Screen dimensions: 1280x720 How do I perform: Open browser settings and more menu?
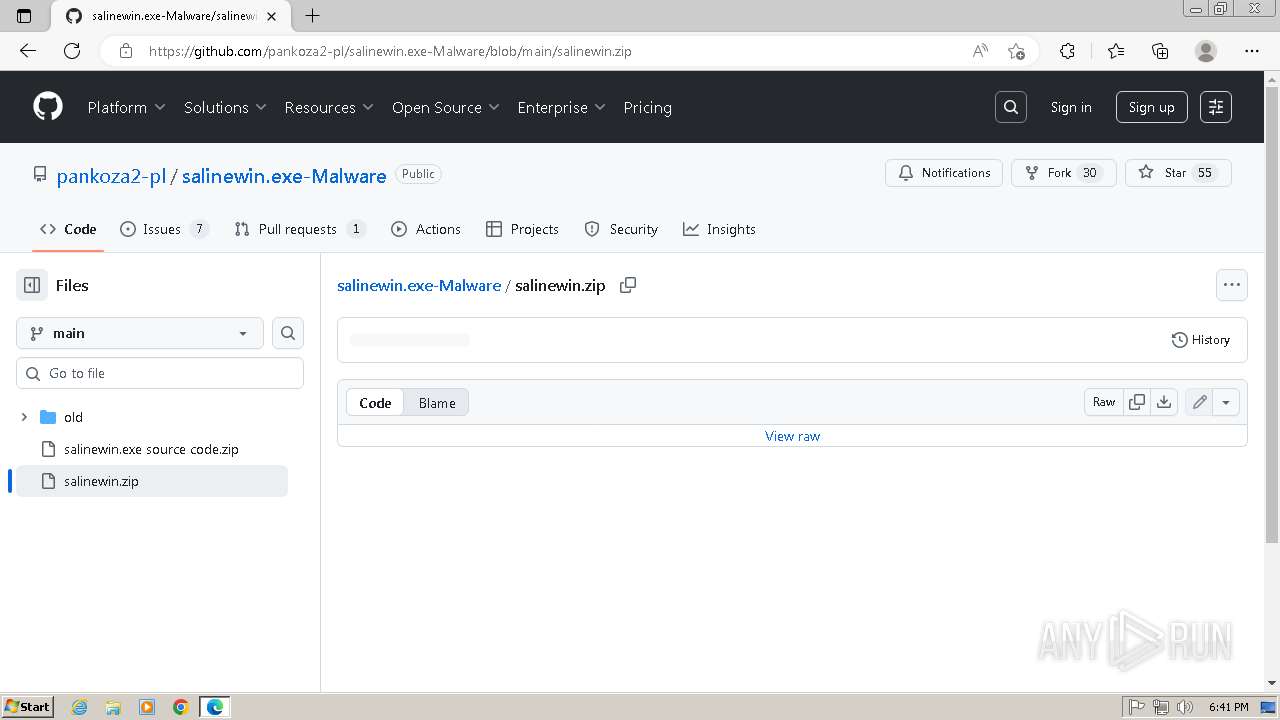[1252, 51]
